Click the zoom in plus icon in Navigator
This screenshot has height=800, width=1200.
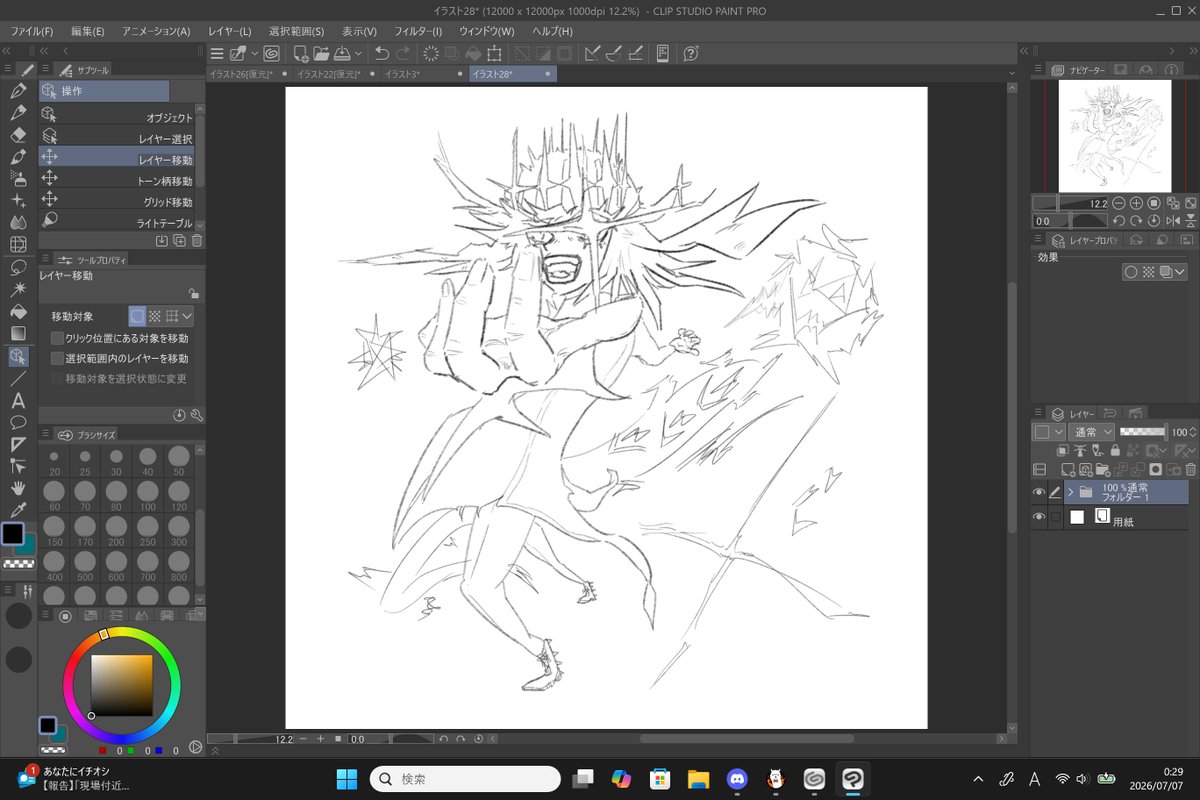pos(1136,203)
